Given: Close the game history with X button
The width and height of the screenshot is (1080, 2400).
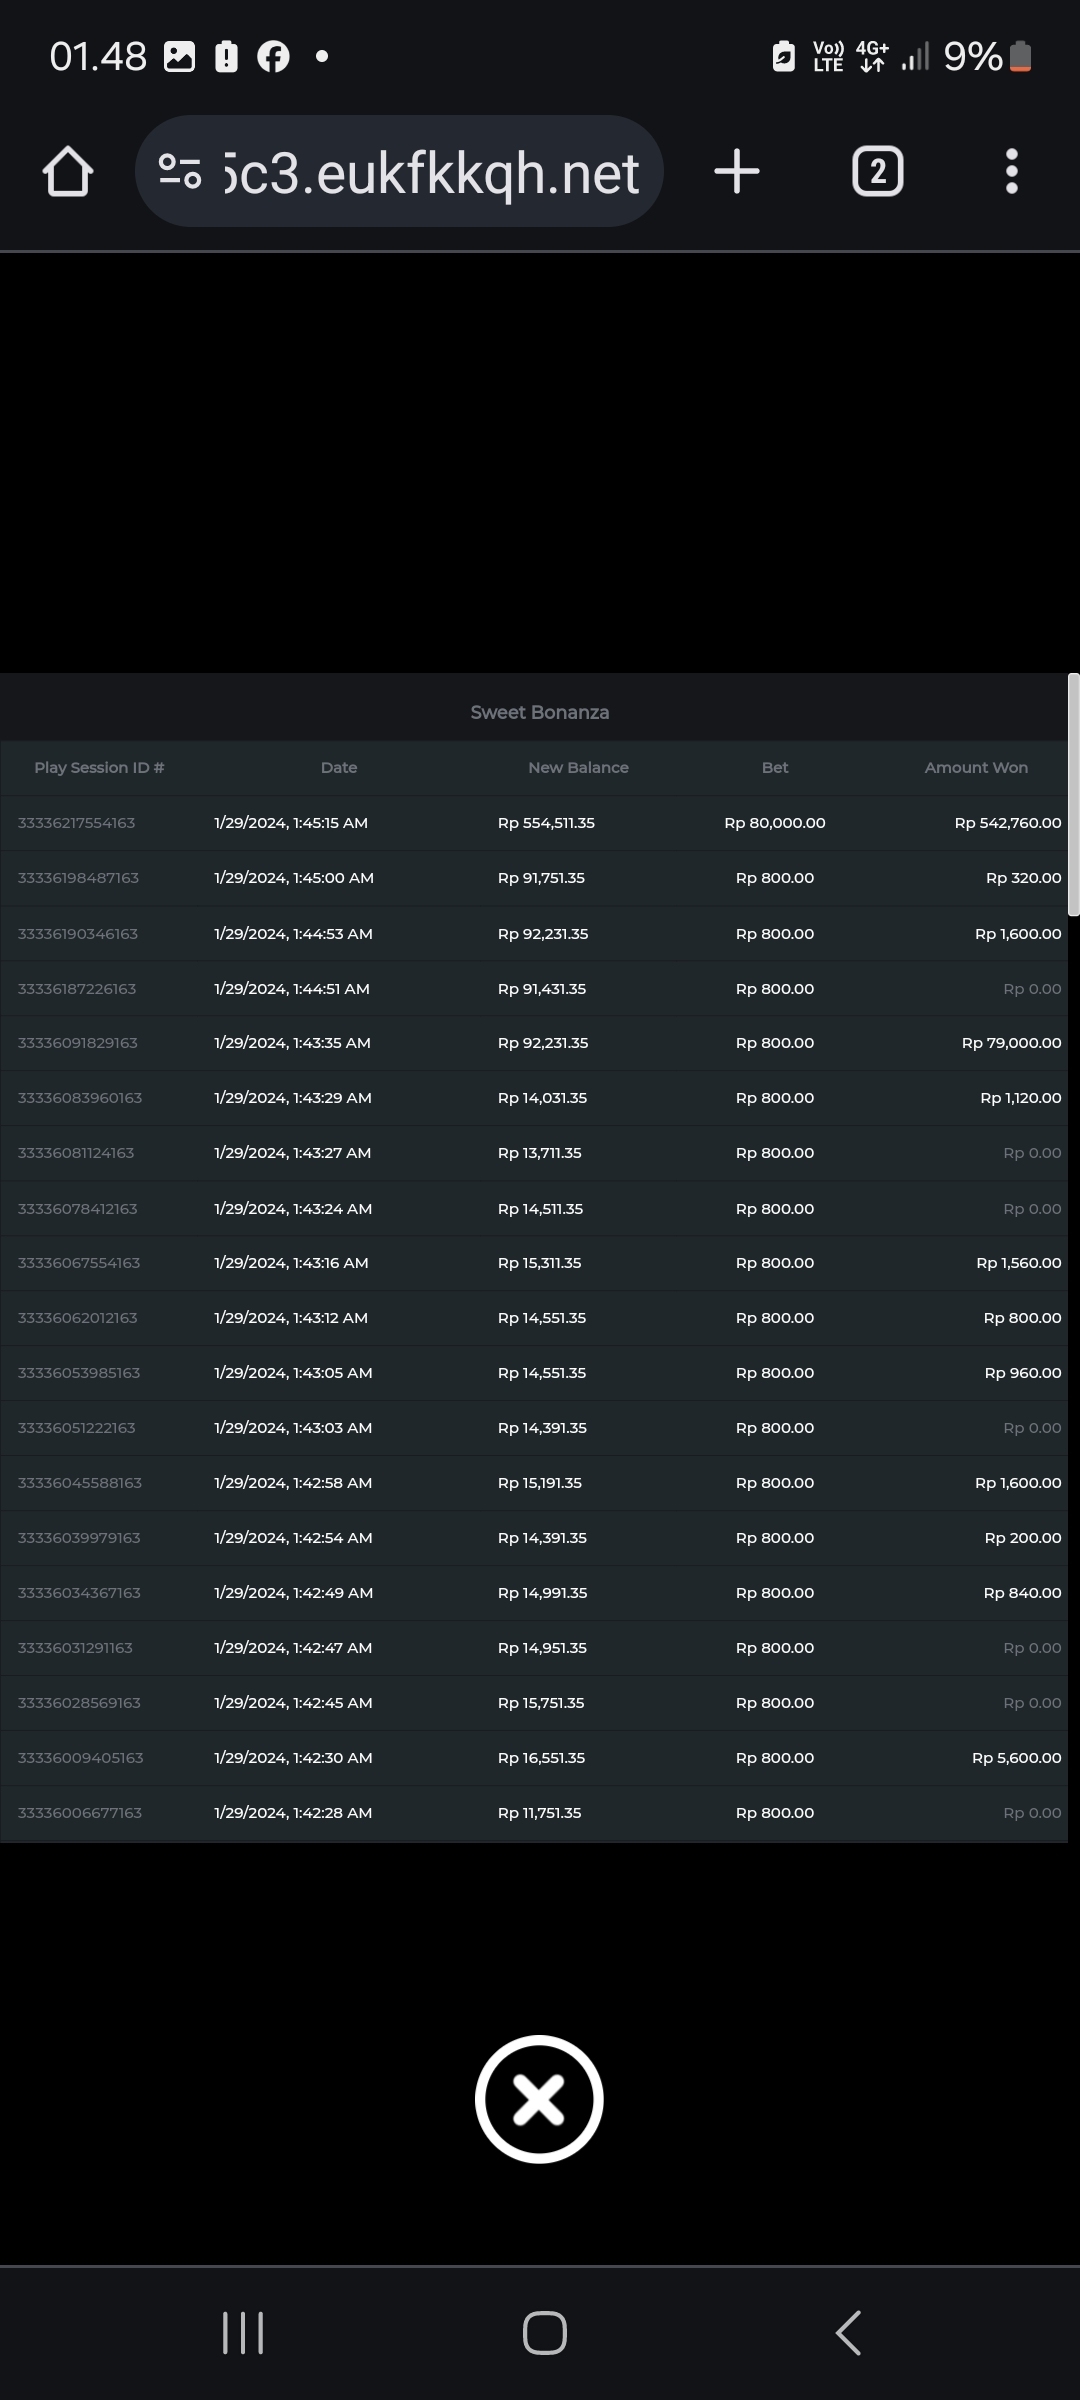Looking at the screenshot, I should click(x=539, y=2099).
